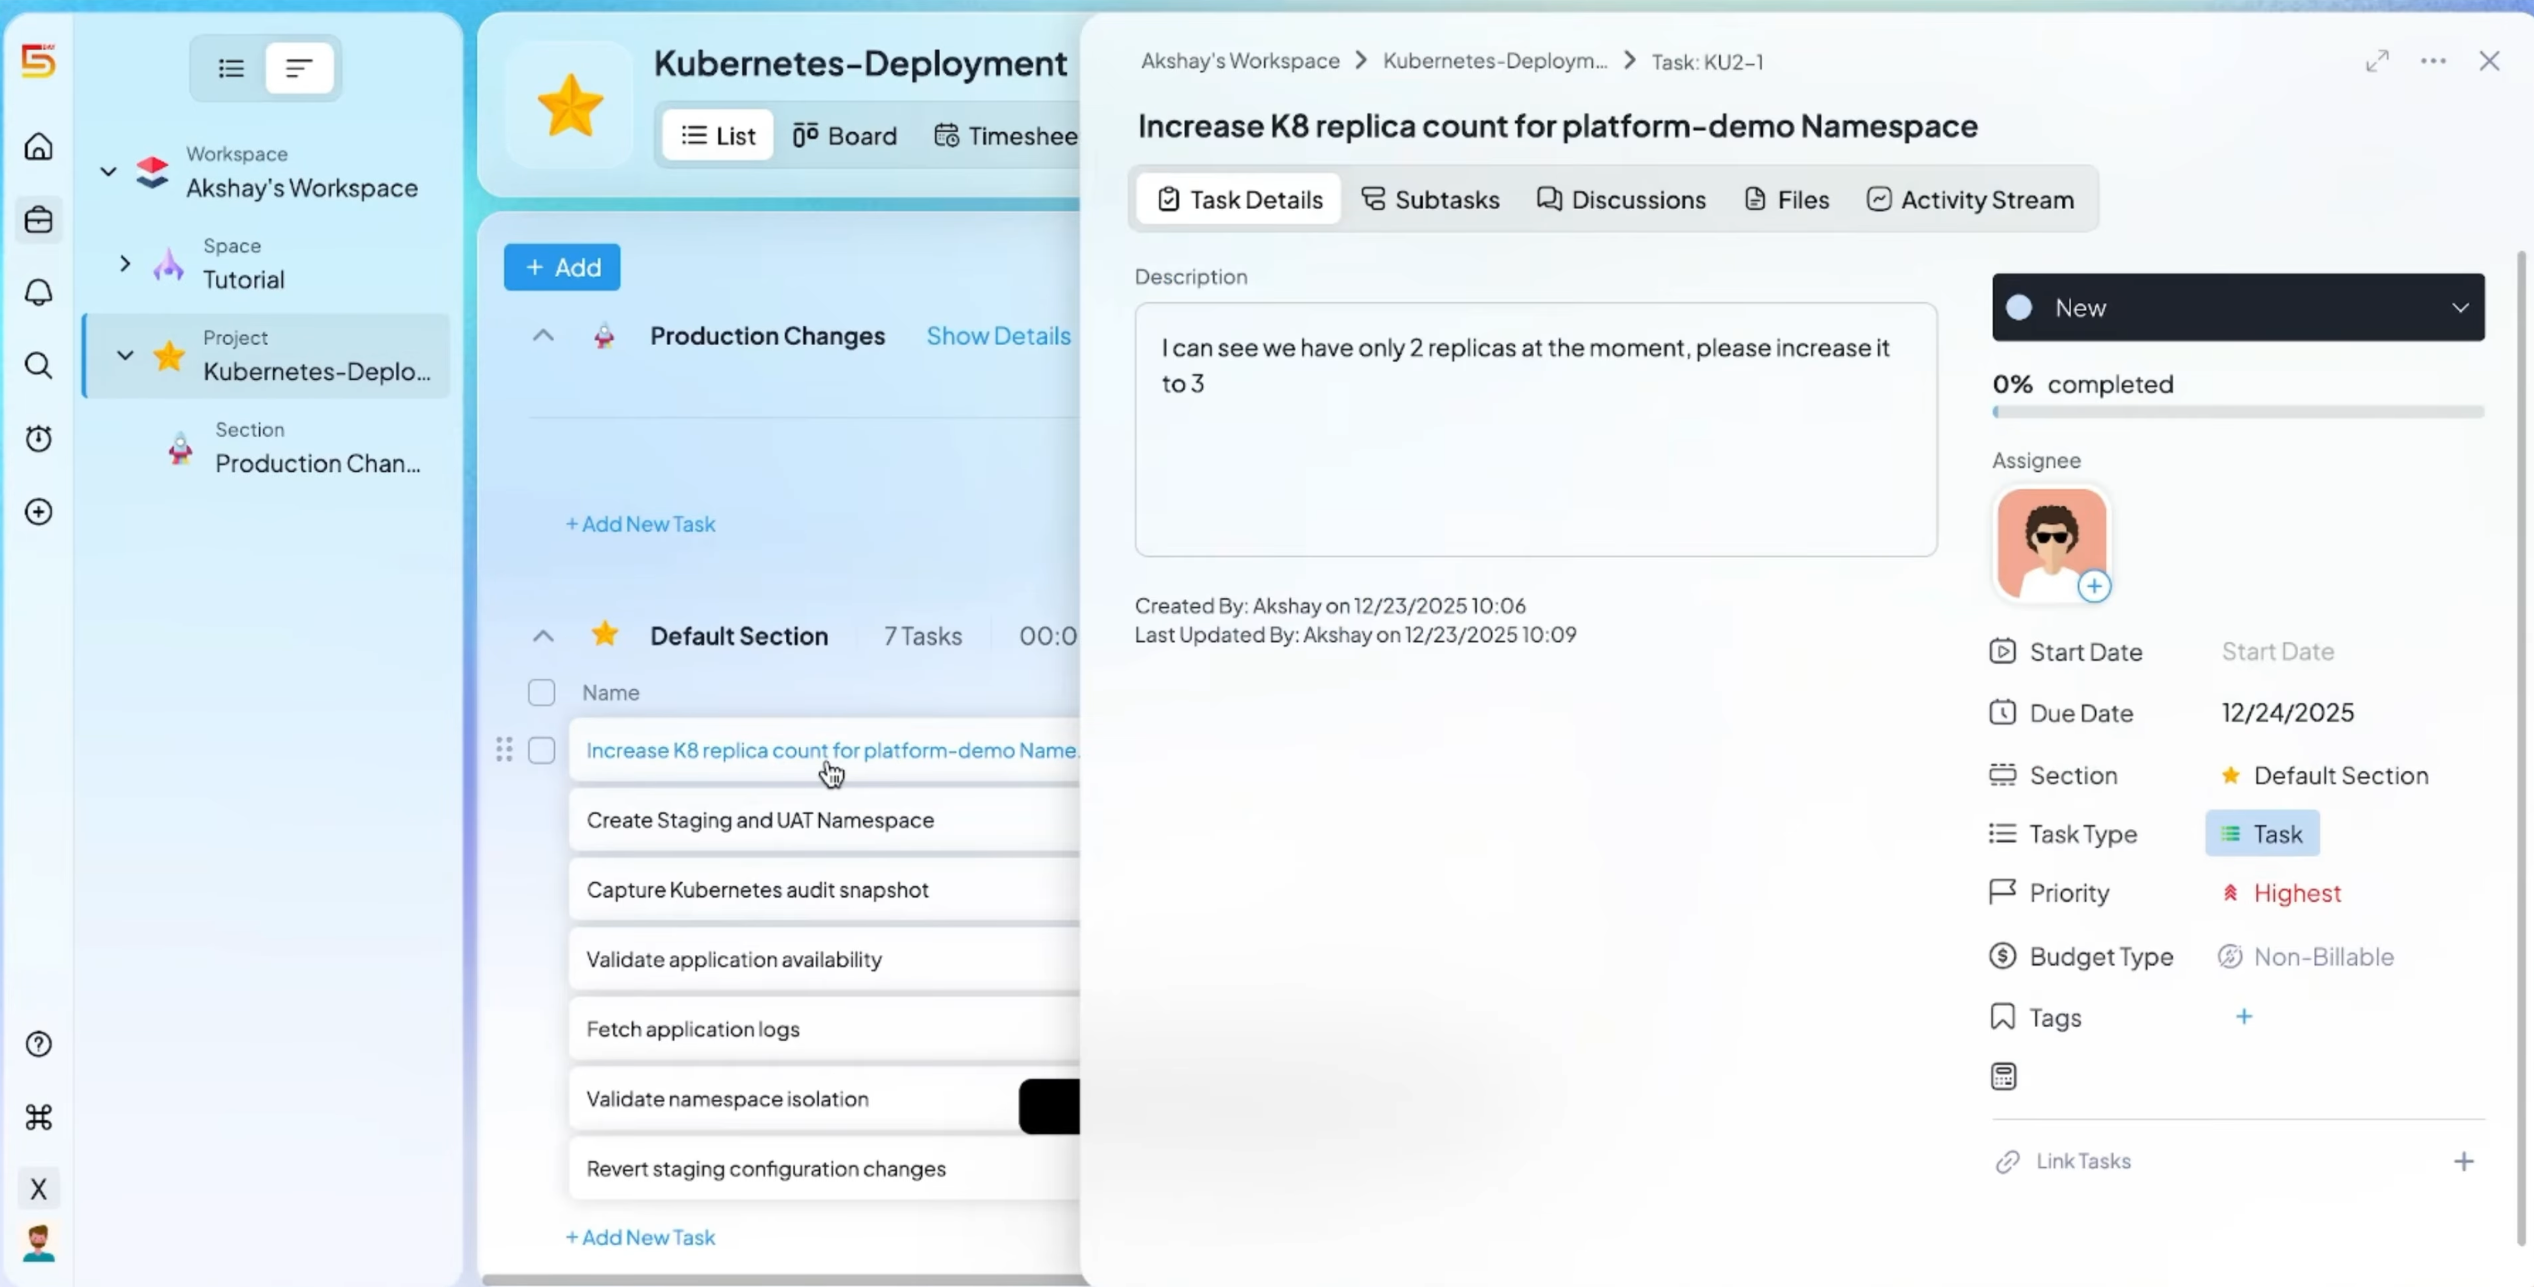Click Show Details link for Production Changes
The width and height of the screenshot is (2534, 1287).
pos(997,336)
